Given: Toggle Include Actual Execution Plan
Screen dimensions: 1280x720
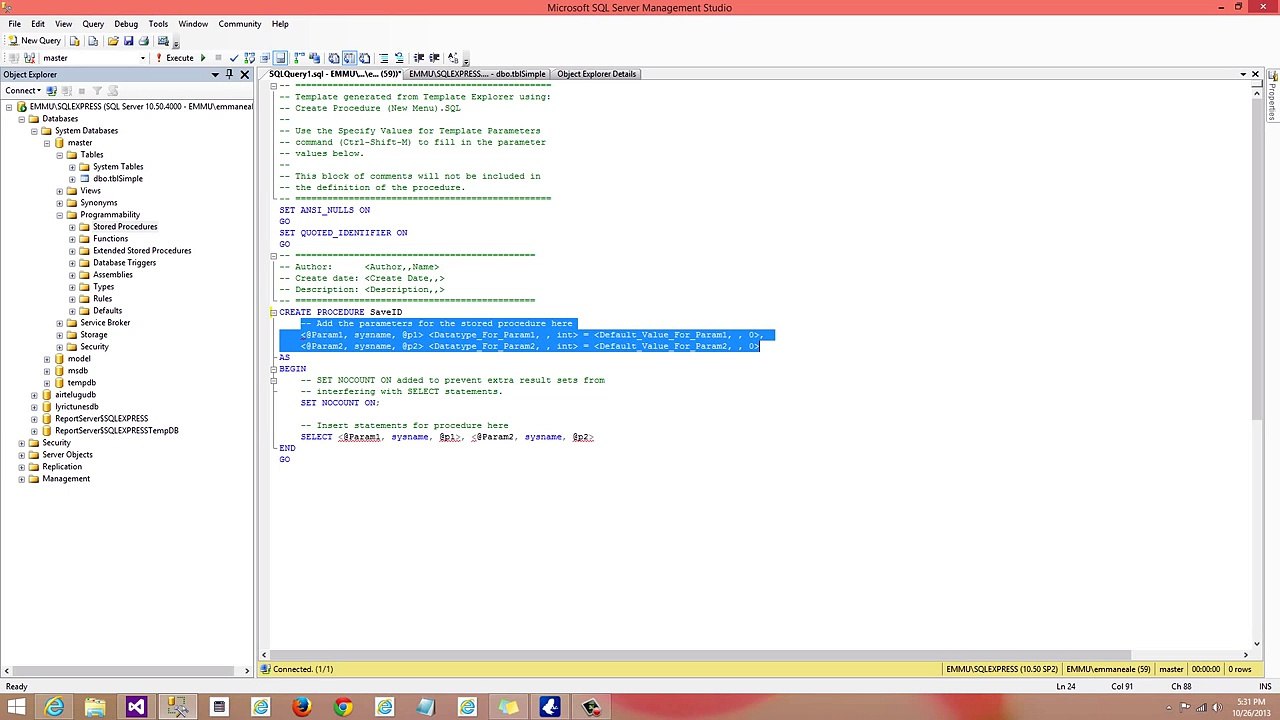Looking at the screenshot, I should tap(299, 58).
